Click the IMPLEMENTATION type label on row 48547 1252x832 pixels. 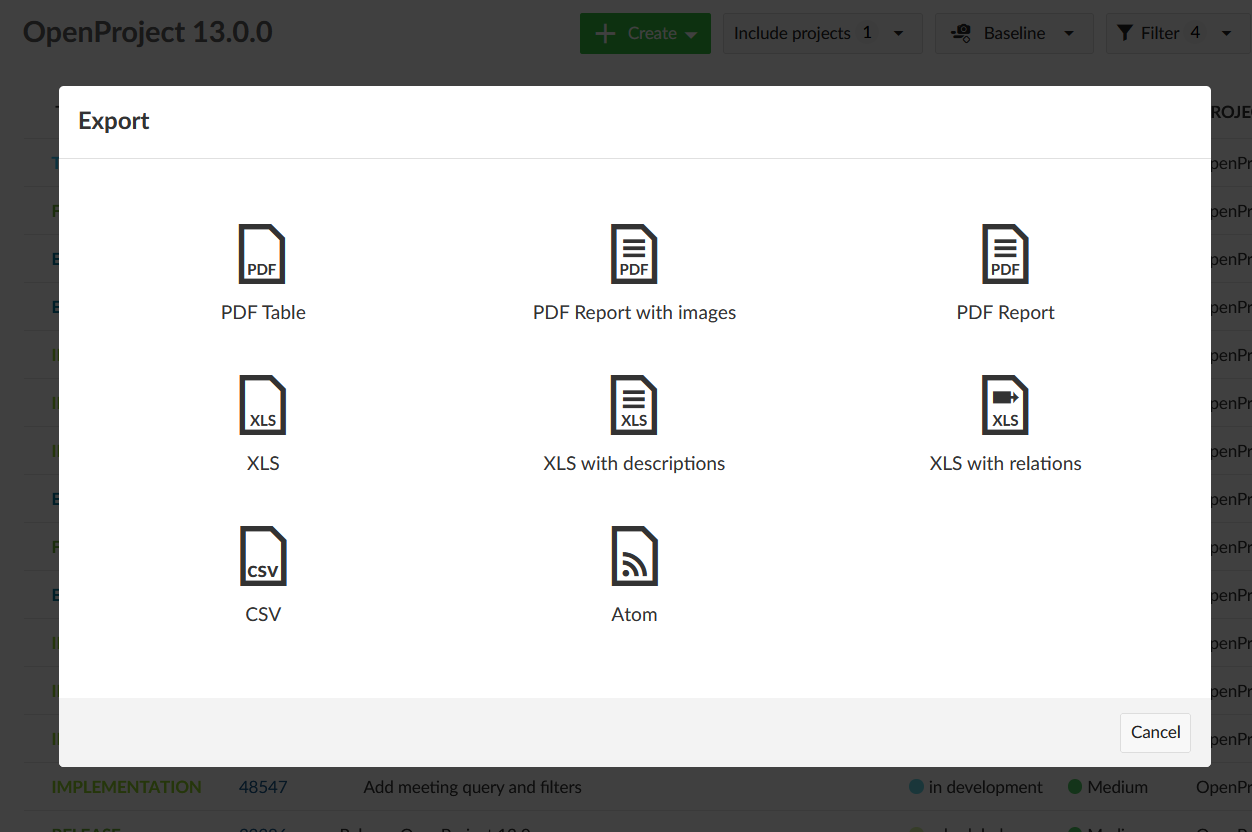[126, 787]
